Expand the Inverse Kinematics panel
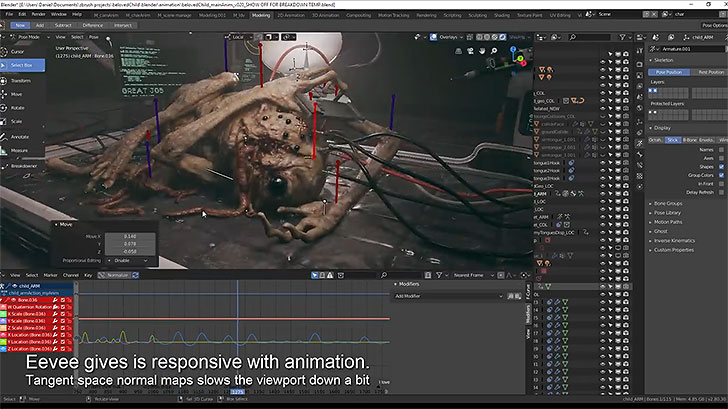The width and height of the screenshot is (728, 409). click(674, 240)
